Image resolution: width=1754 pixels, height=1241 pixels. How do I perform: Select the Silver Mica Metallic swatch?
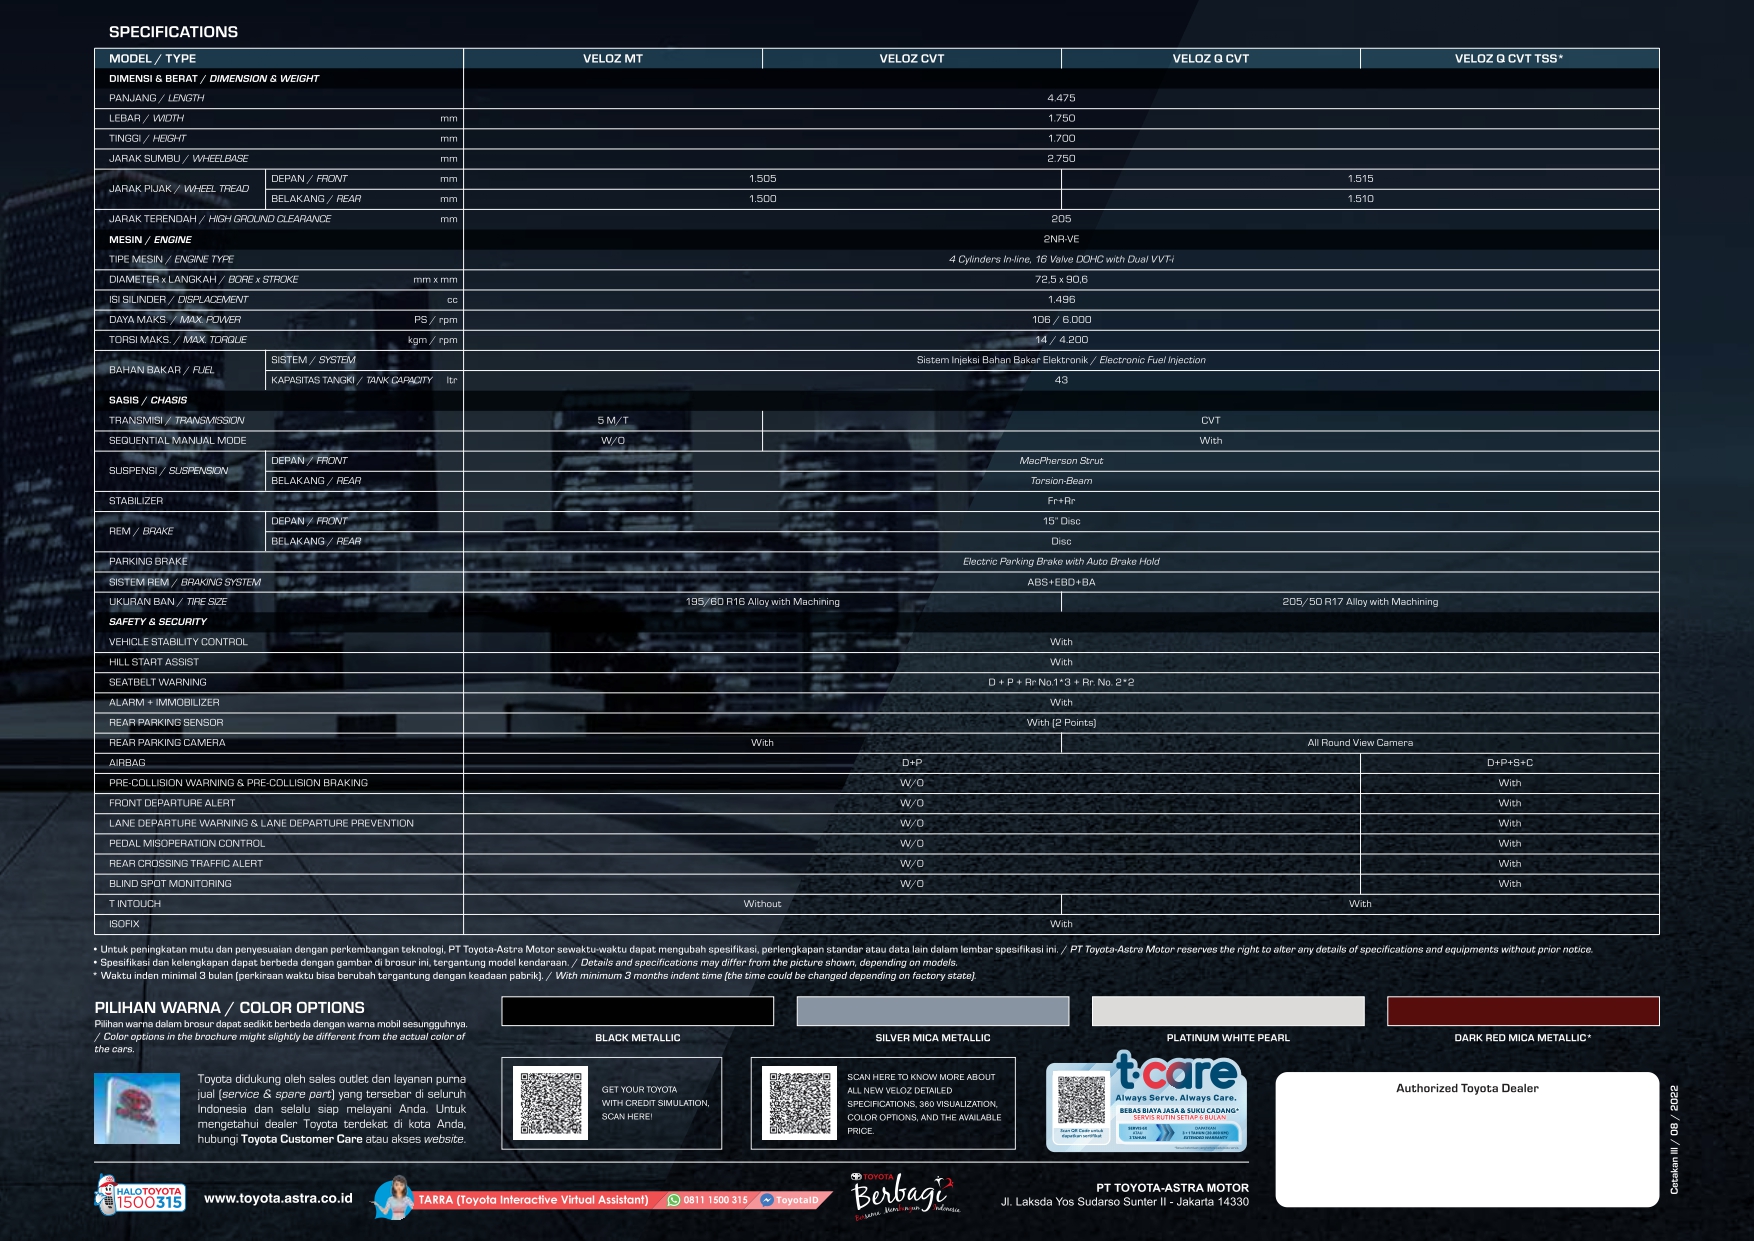click(932, 1011)
